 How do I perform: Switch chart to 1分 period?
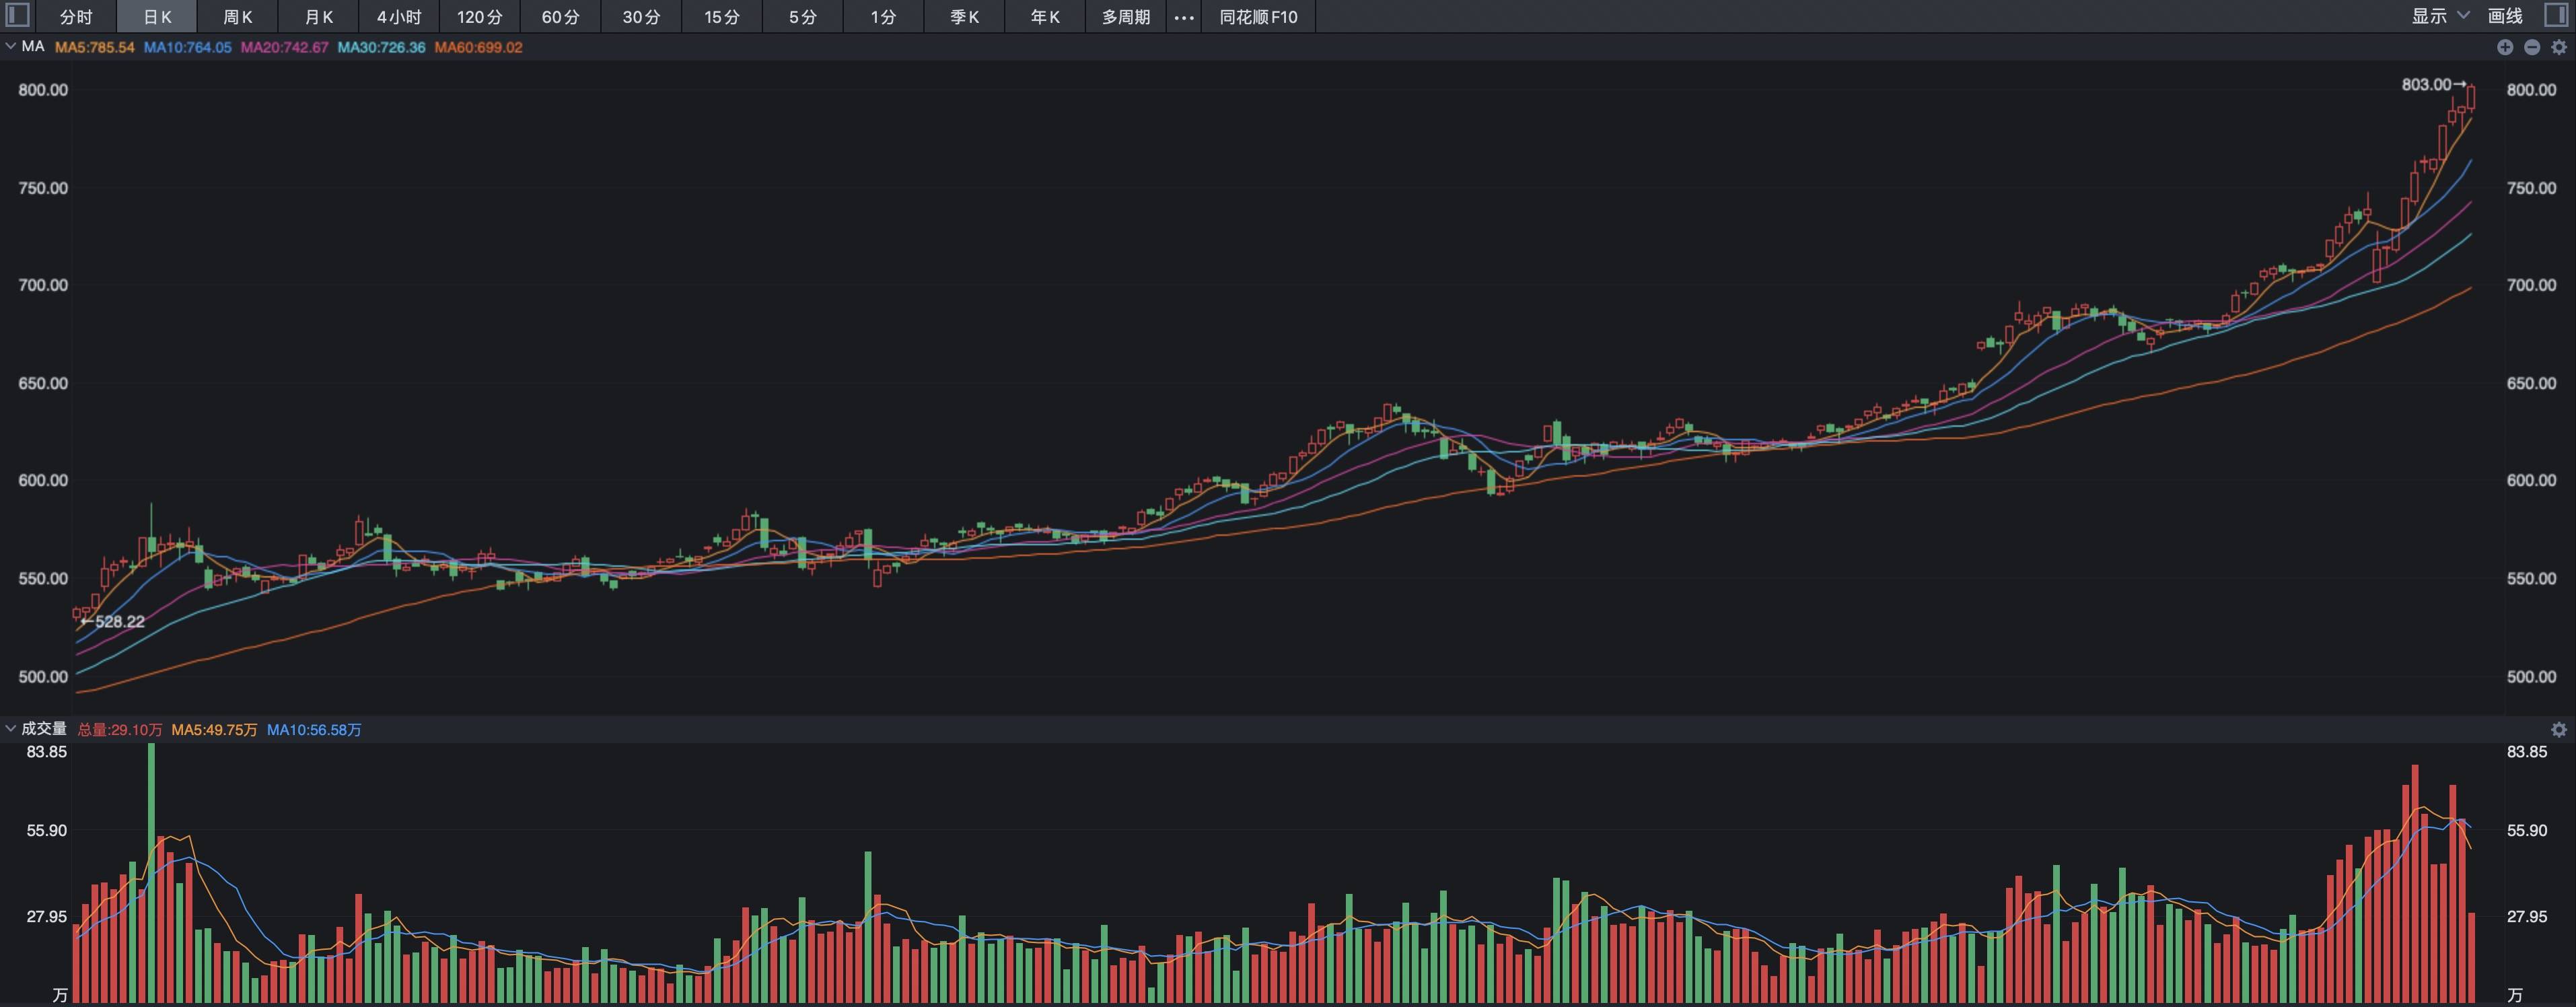pos(883,17)
